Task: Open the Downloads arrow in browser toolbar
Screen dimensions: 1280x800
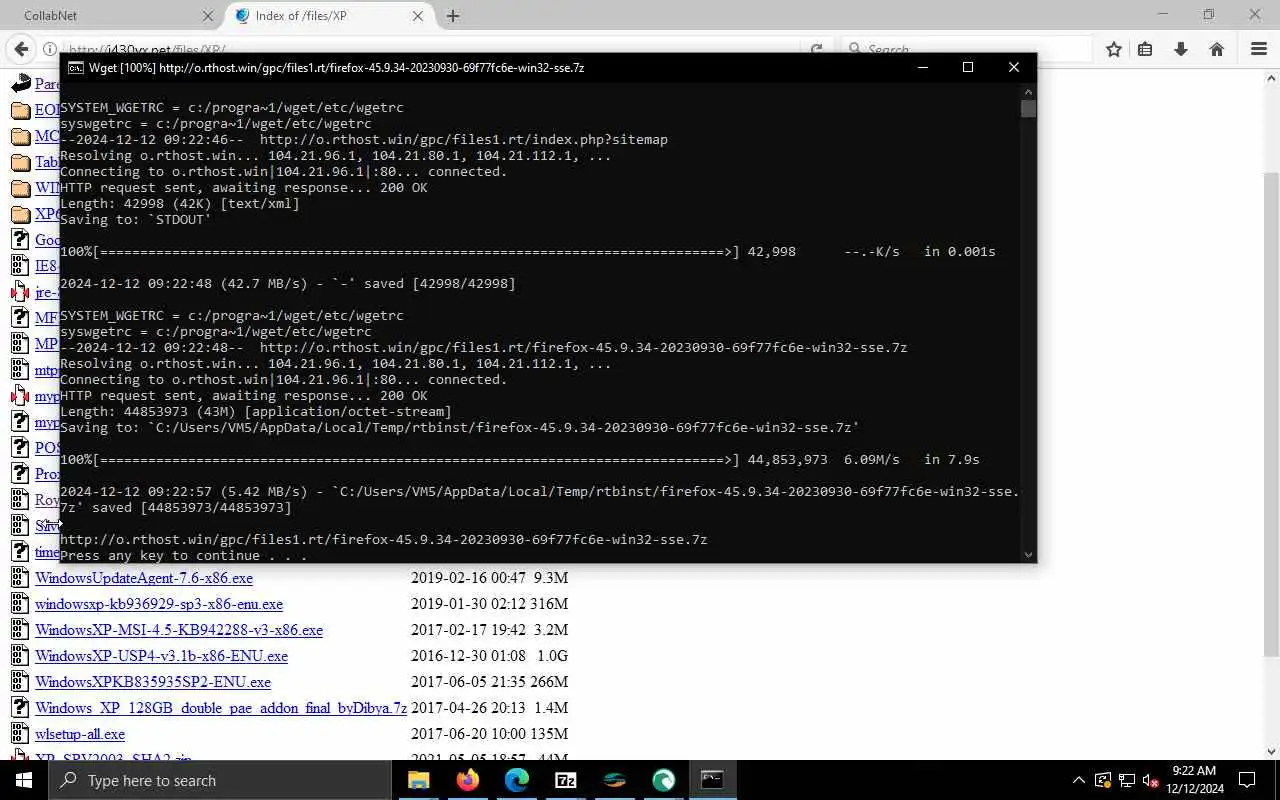Action: coord(1181,49)
